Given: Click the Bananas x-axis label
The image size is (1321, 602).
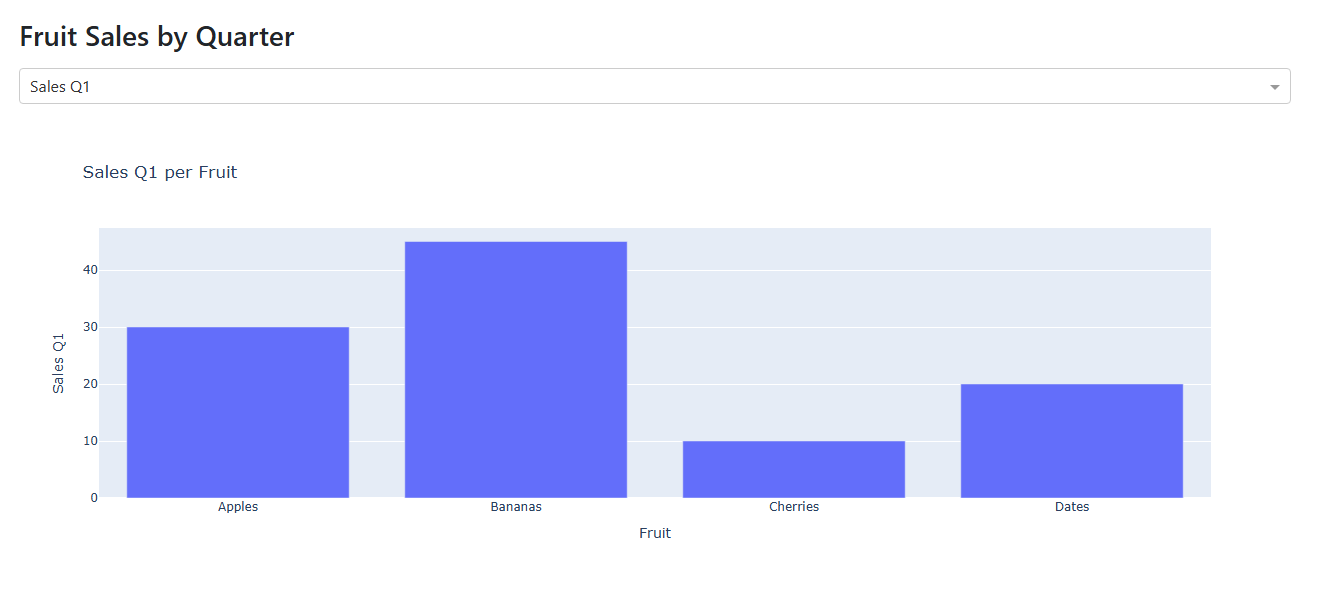Looking at the screenshot, I should 516,507.
